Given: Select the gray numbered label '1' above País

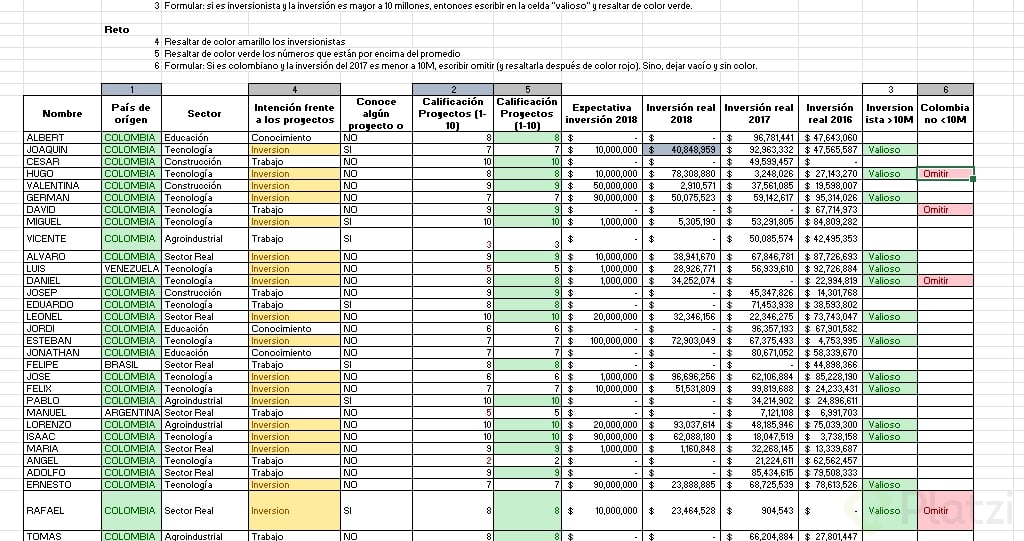Looking at the screenshot, I should (x=131, y=90).
